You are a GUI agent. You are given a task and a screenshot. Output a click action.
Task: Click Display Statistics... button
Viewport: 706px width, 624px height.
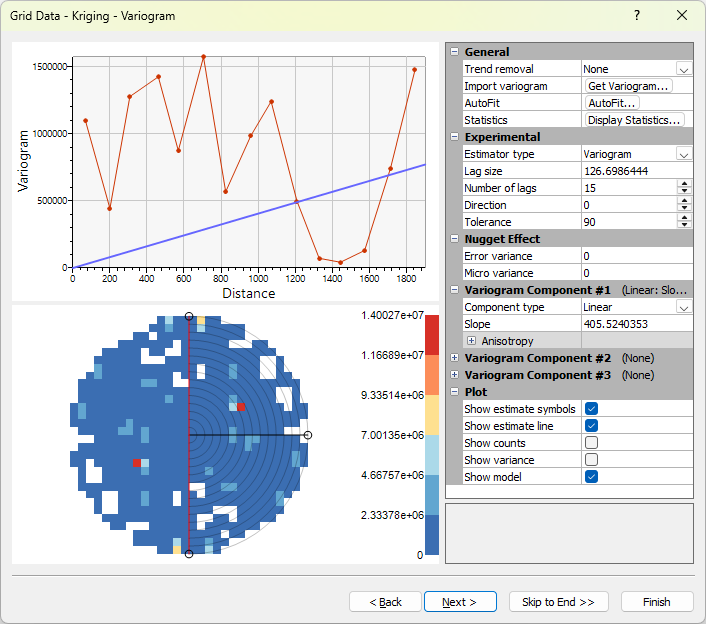(x=634, y=120)
